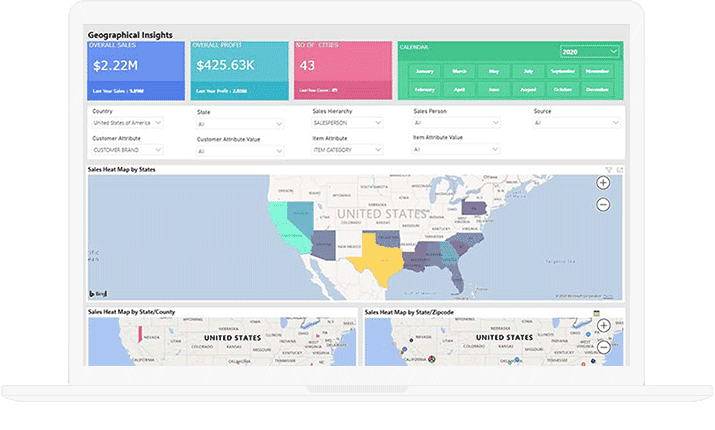Zoom out on the Sales Heat Map by States
715x430 pixels.
pos(603,204)
